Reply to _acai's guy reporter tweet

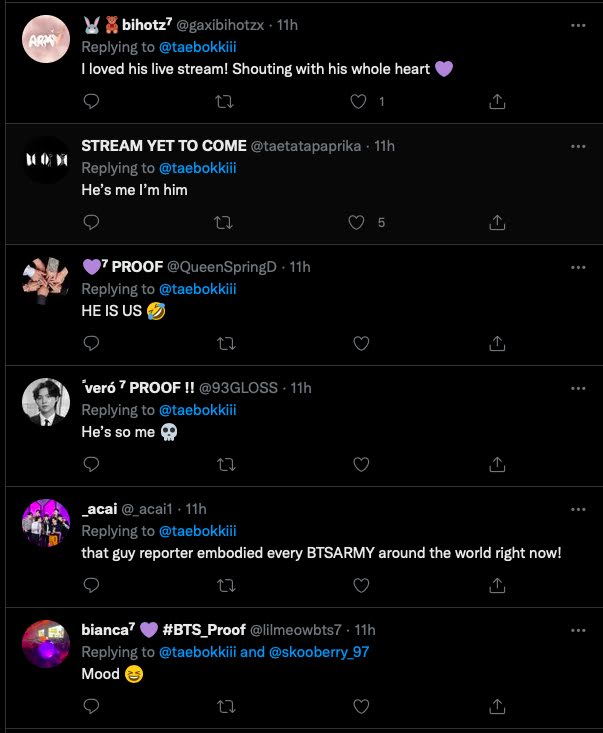pos(91,585)
